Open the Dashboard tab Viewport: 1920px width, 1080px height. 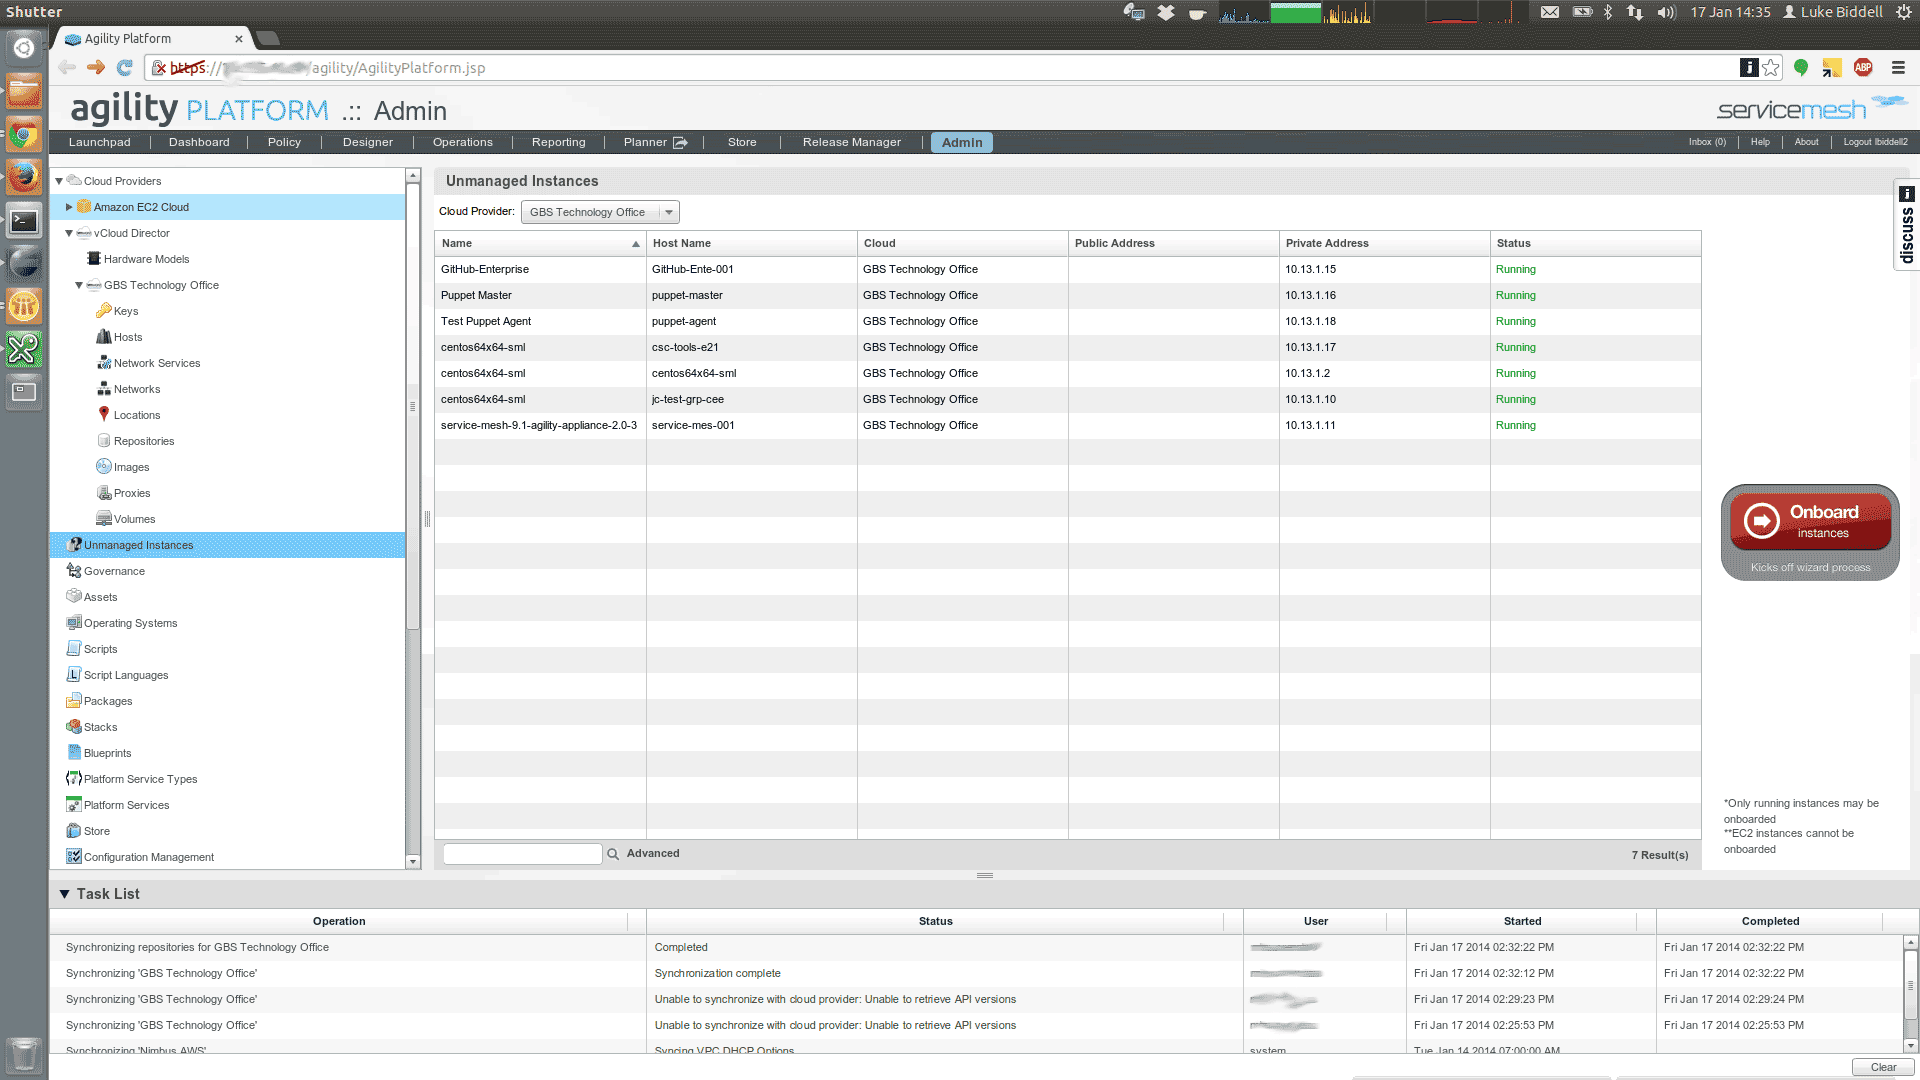coord(199,142)
